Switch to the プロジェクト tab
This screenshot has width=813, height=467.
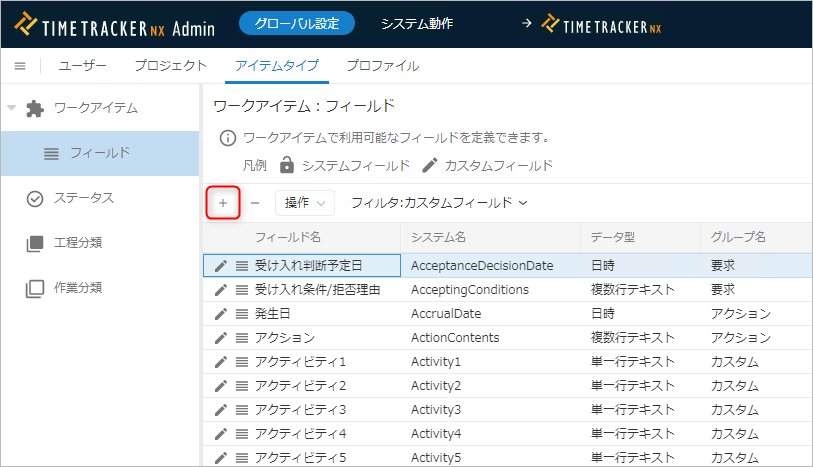(x=170, y=66)
